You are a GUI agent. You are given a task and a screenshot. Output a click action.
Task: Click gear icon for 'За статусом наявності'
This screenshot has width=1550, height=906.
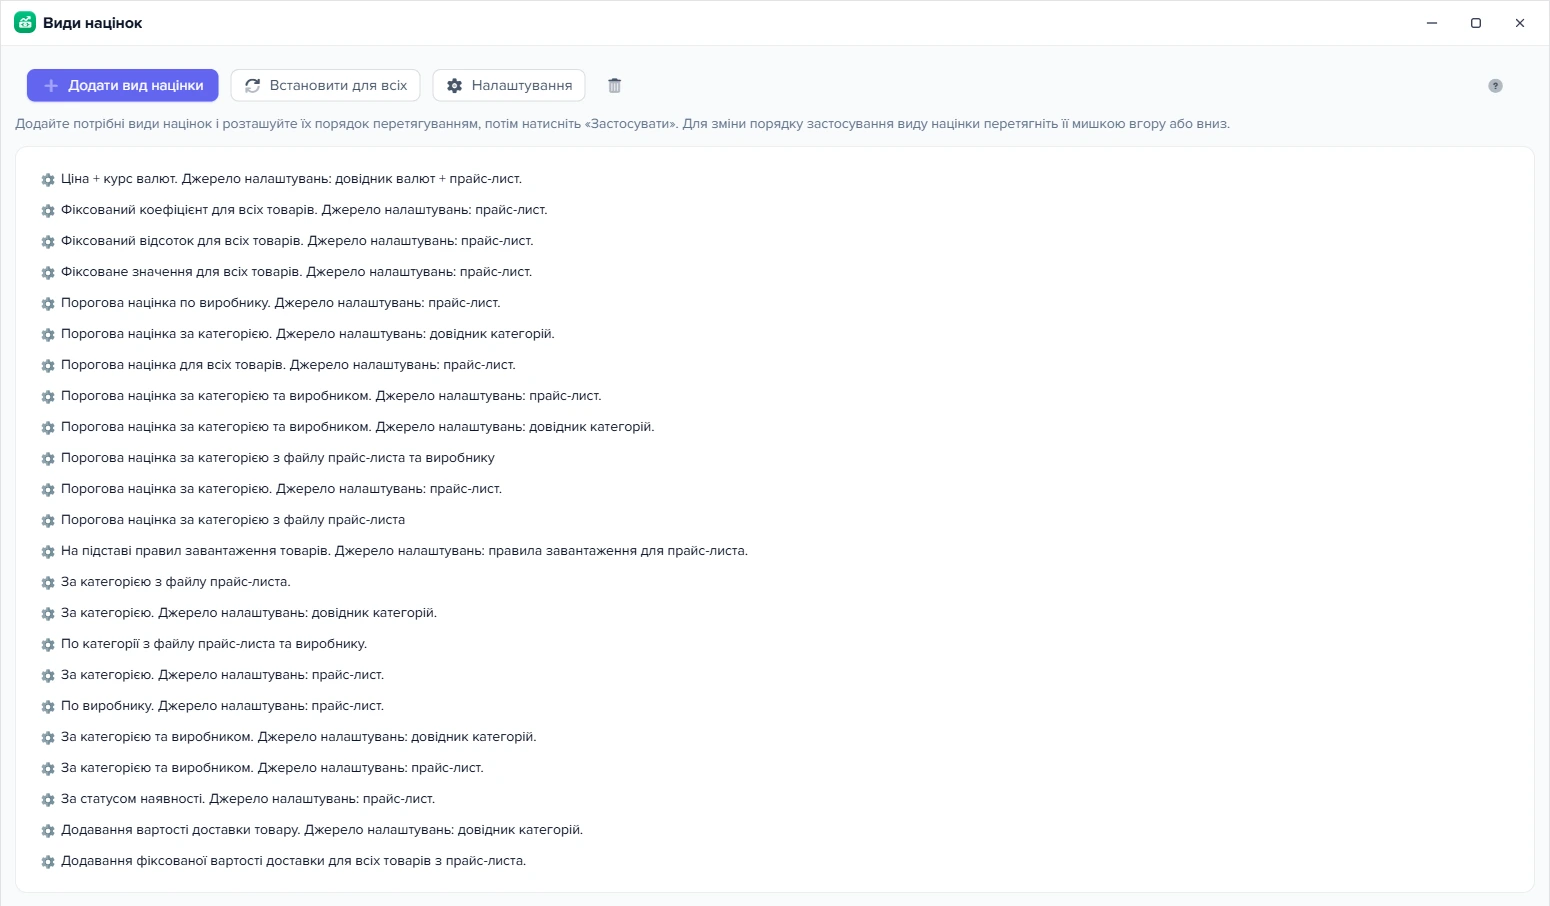48,800
